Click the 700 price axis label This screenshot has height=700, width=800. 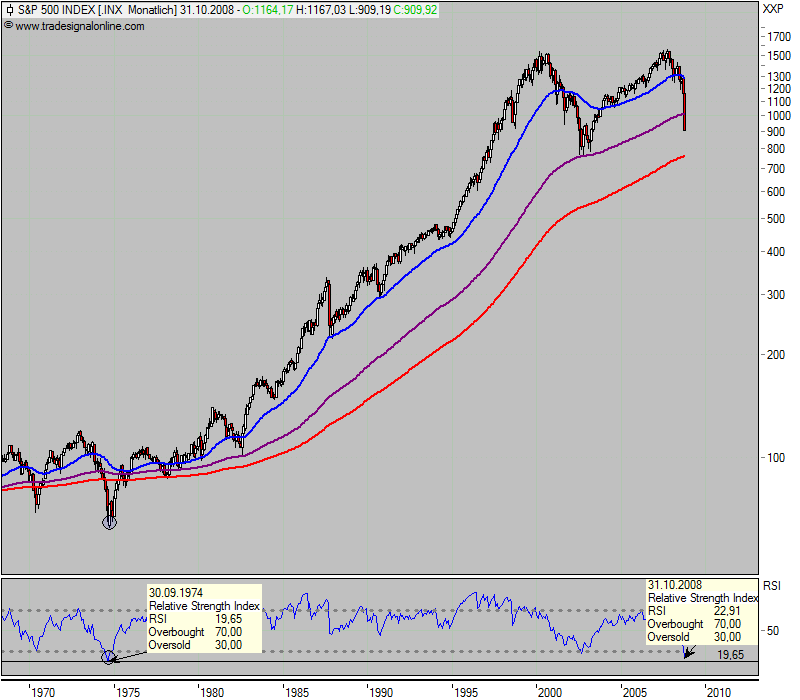[776, 169]
